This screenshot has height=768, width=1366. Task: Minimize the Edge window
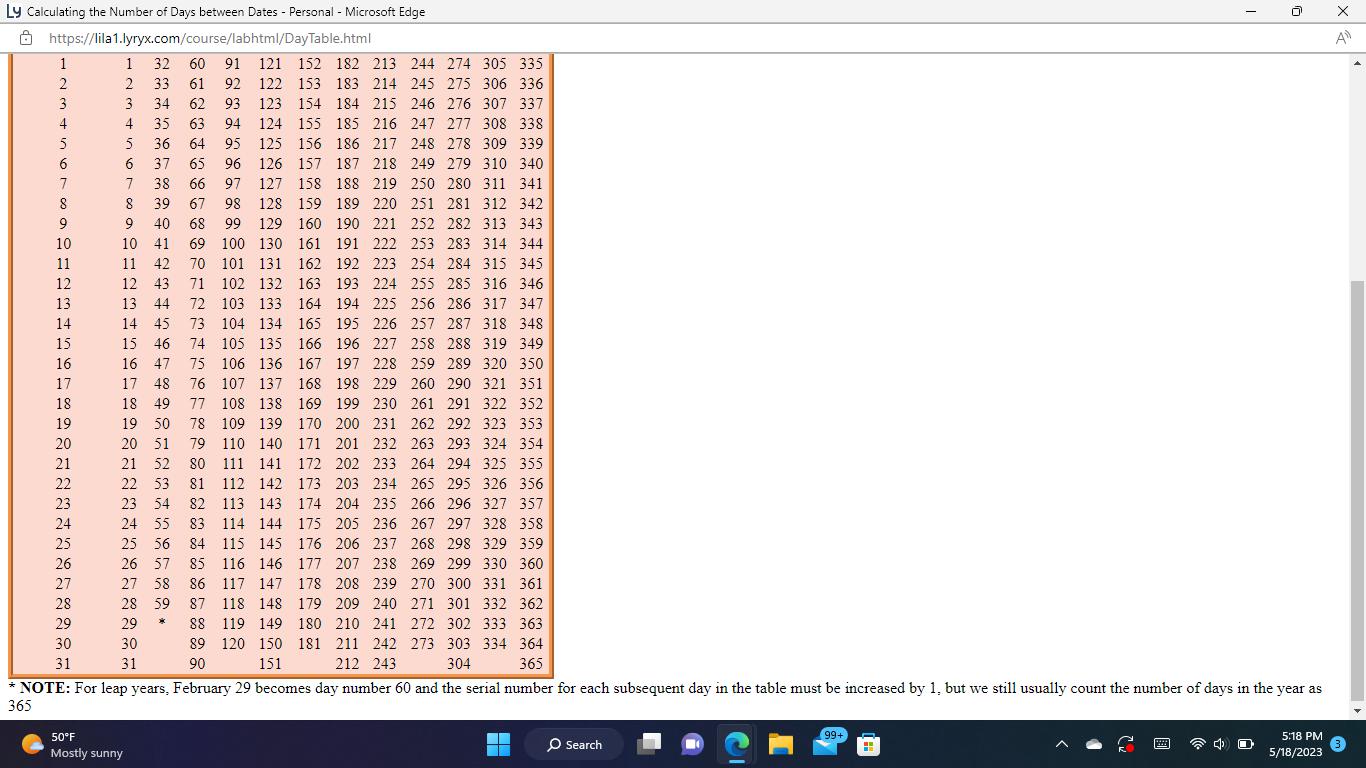pyautogui.click(x=1251, y=12)
